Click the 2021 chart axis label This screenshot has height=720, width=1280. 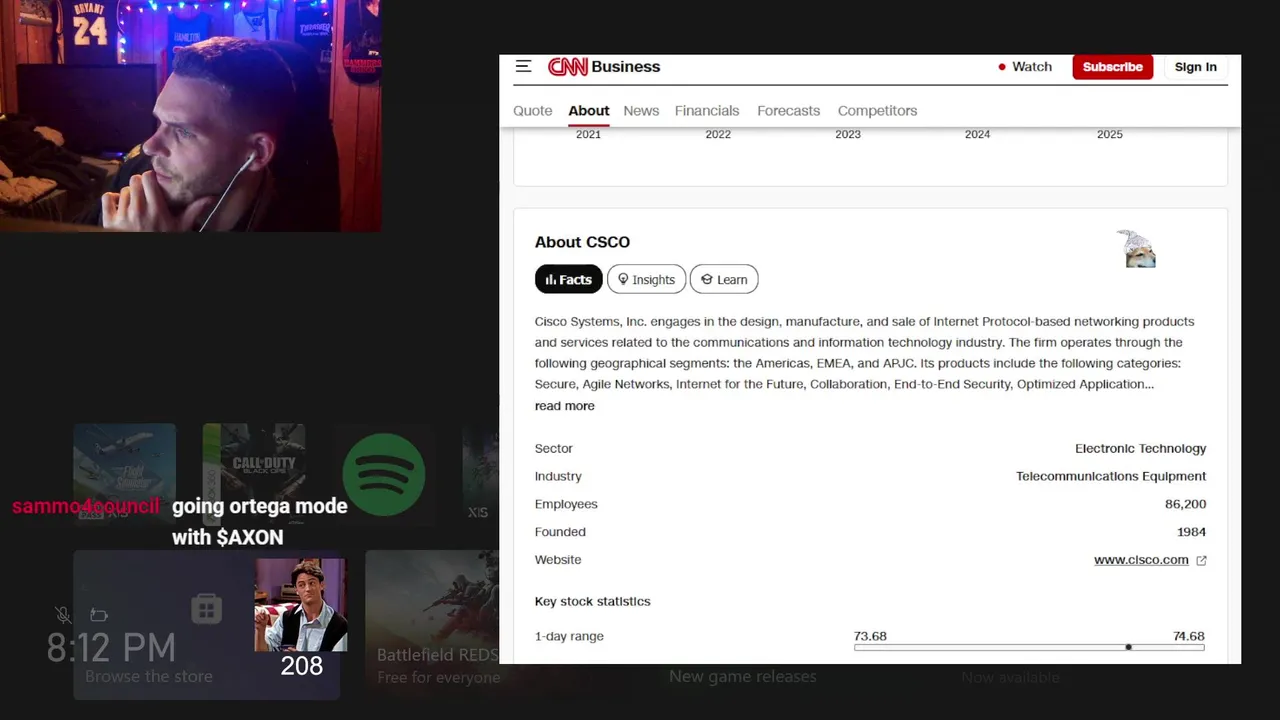(588, 134)
